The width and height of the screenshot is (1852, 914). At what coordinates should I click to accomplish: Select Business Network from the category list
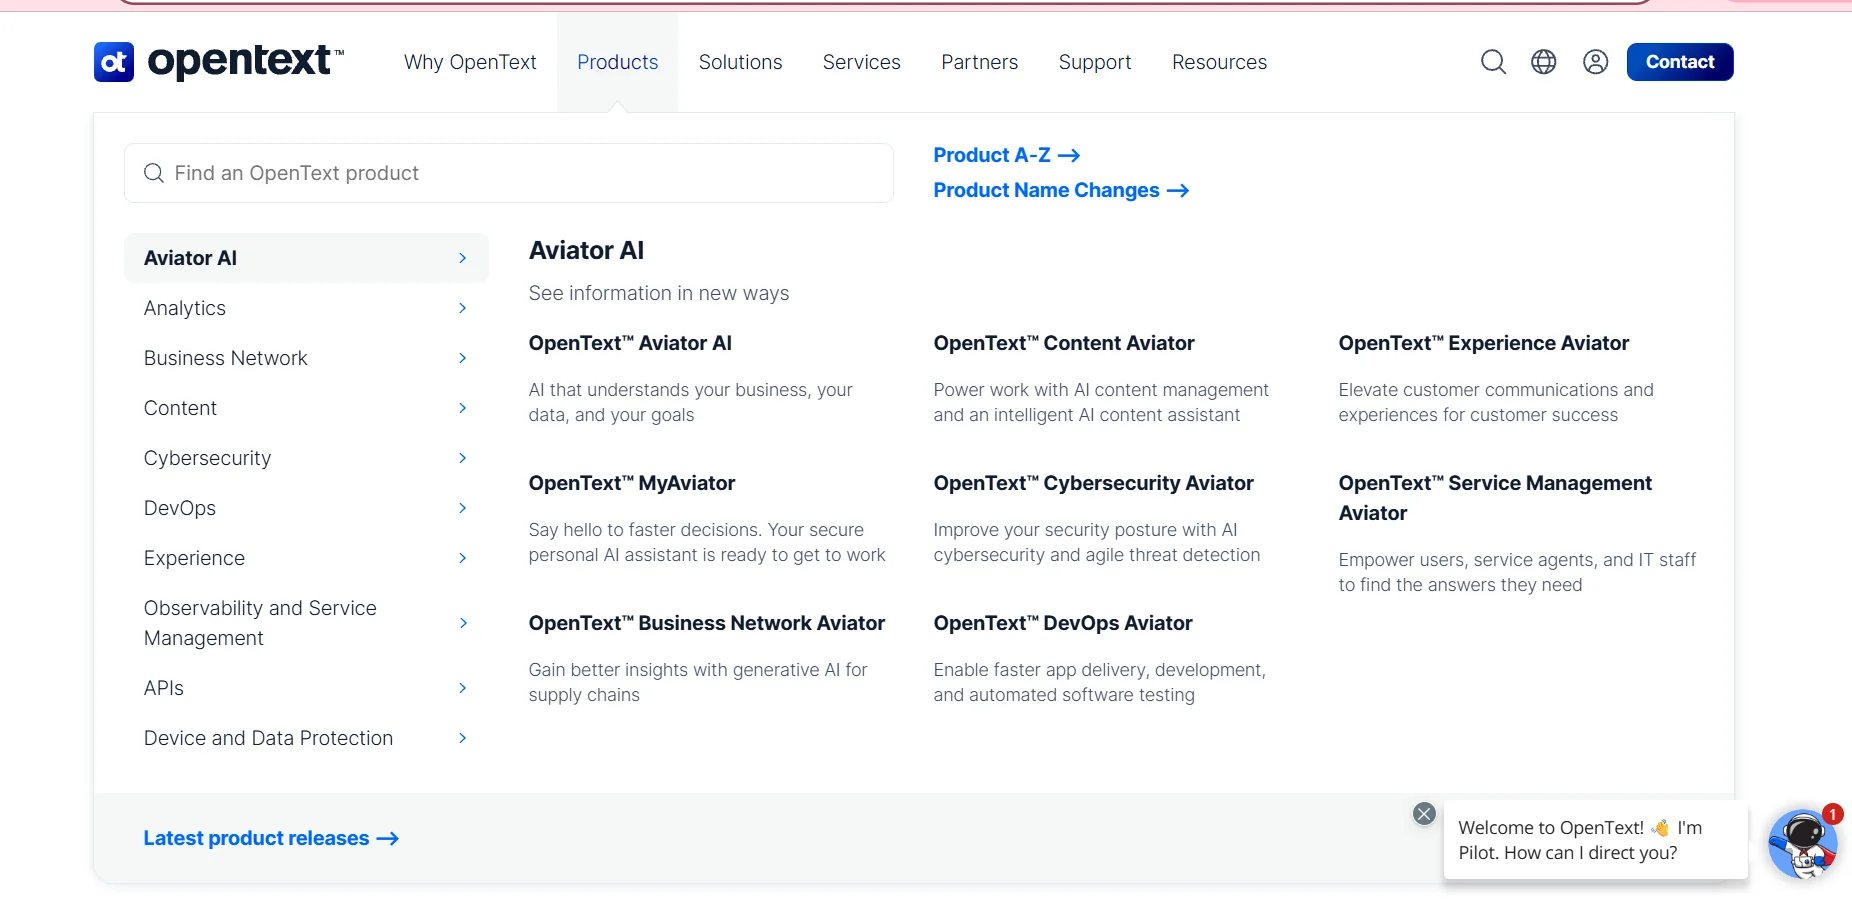coord(226,358)
